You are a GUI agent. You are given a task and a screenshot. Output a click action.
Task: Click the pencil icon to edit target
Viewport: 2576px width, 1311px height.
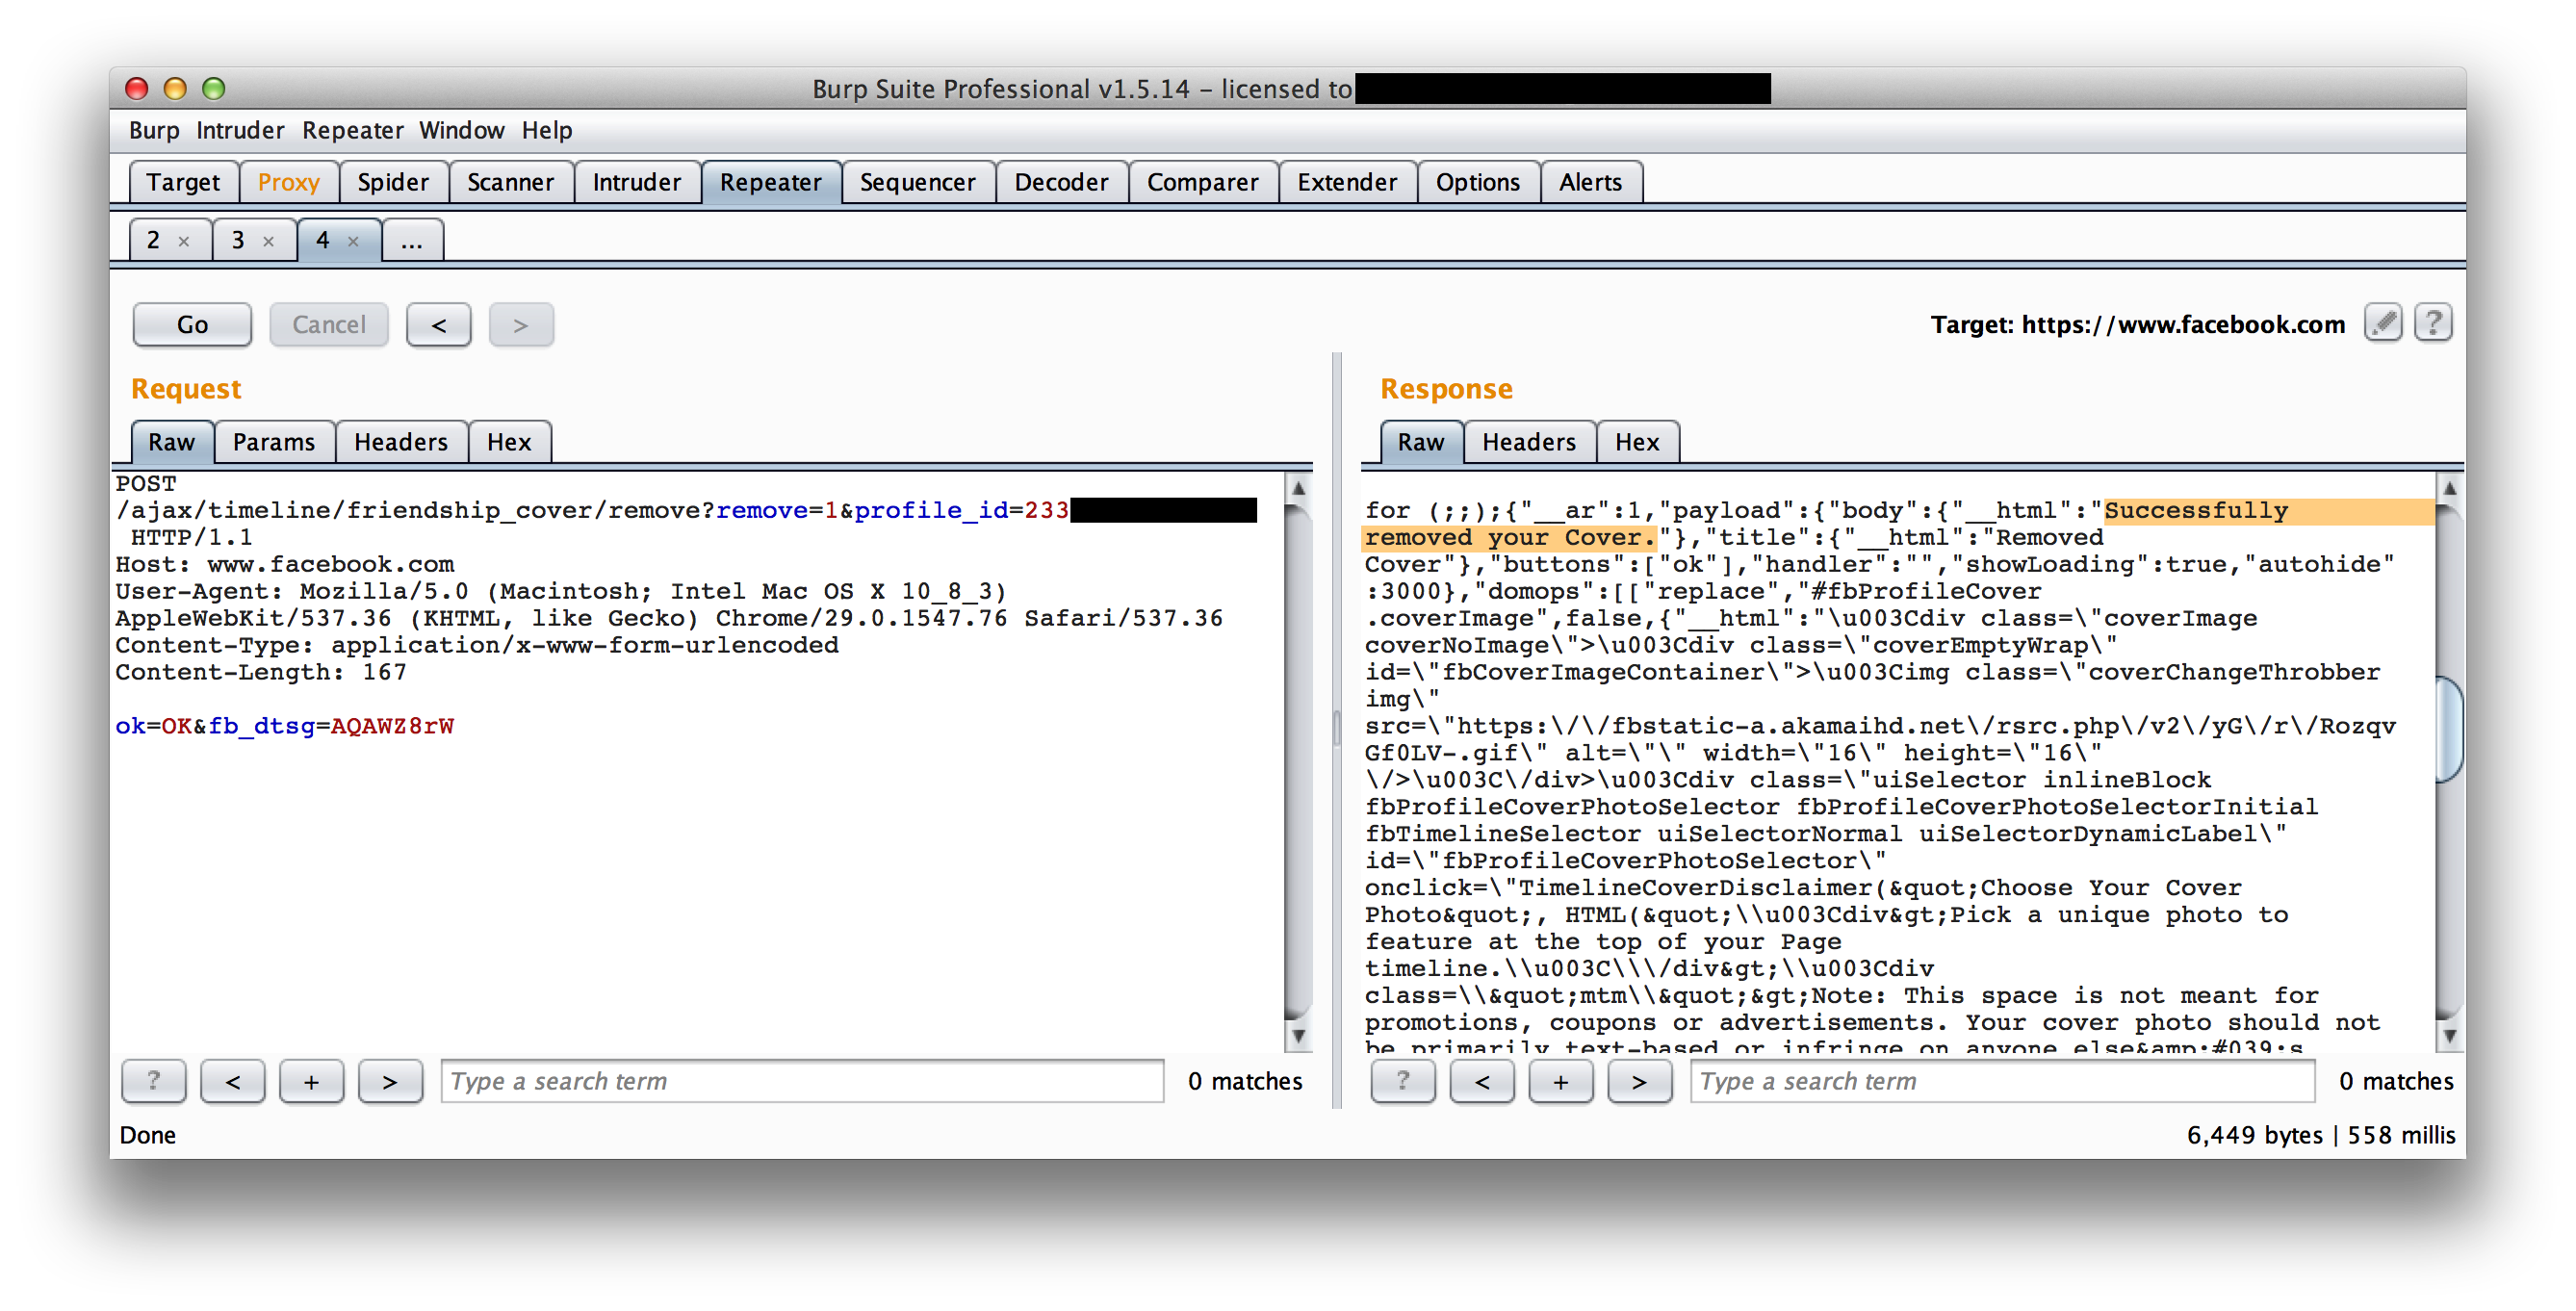tap(2383, 323)
